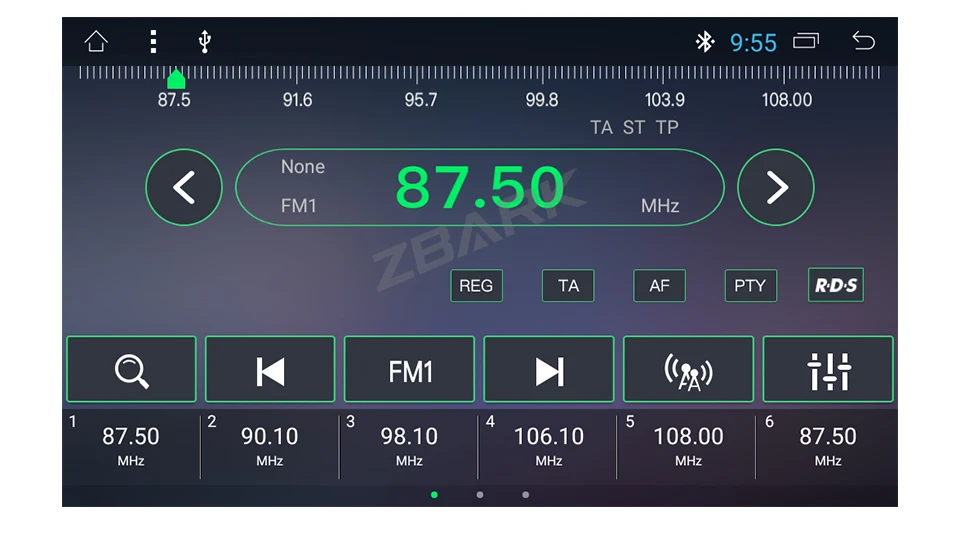
Task: Tap the TA indicator above frequency display
Action: 601,127
